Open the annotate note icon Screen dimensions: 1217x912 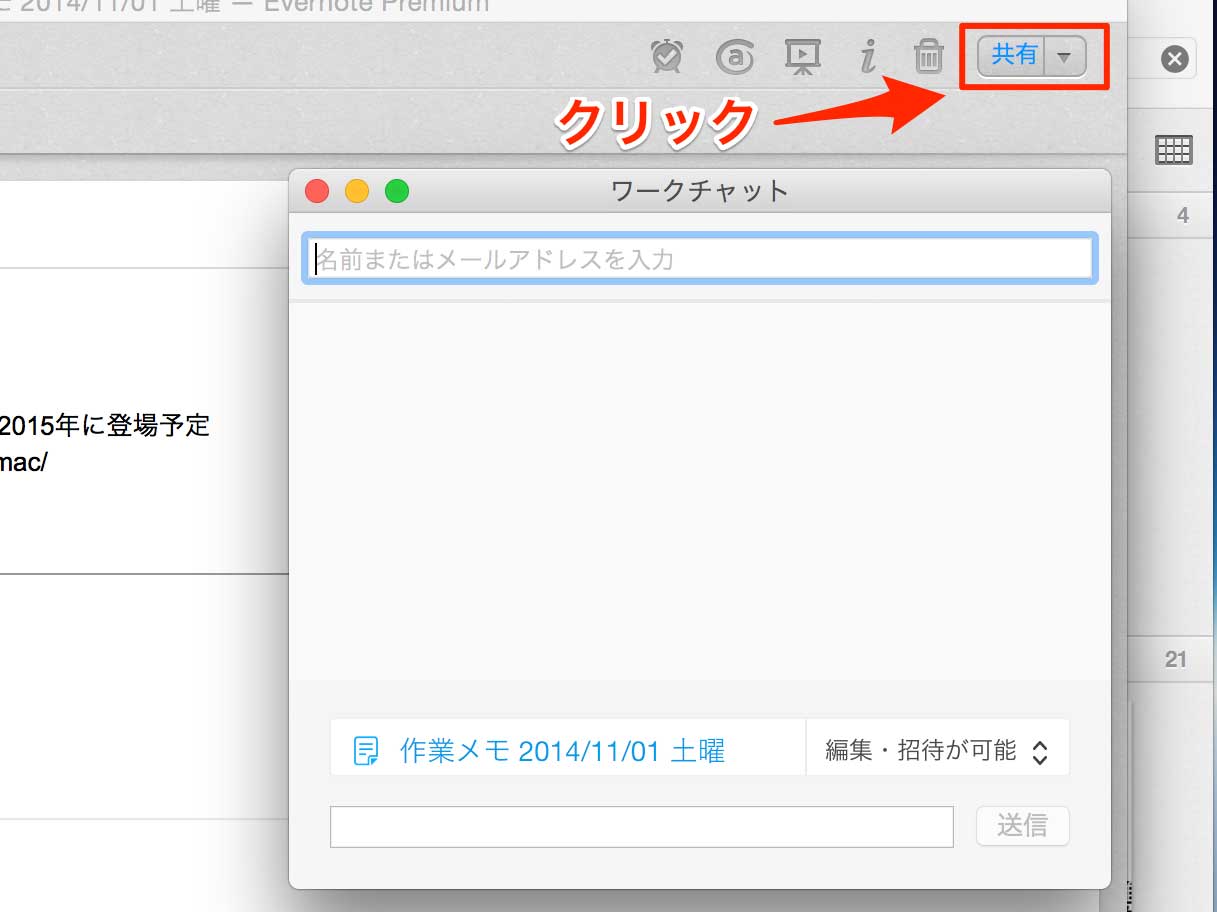pyautogui.click(x=735, y=57)
